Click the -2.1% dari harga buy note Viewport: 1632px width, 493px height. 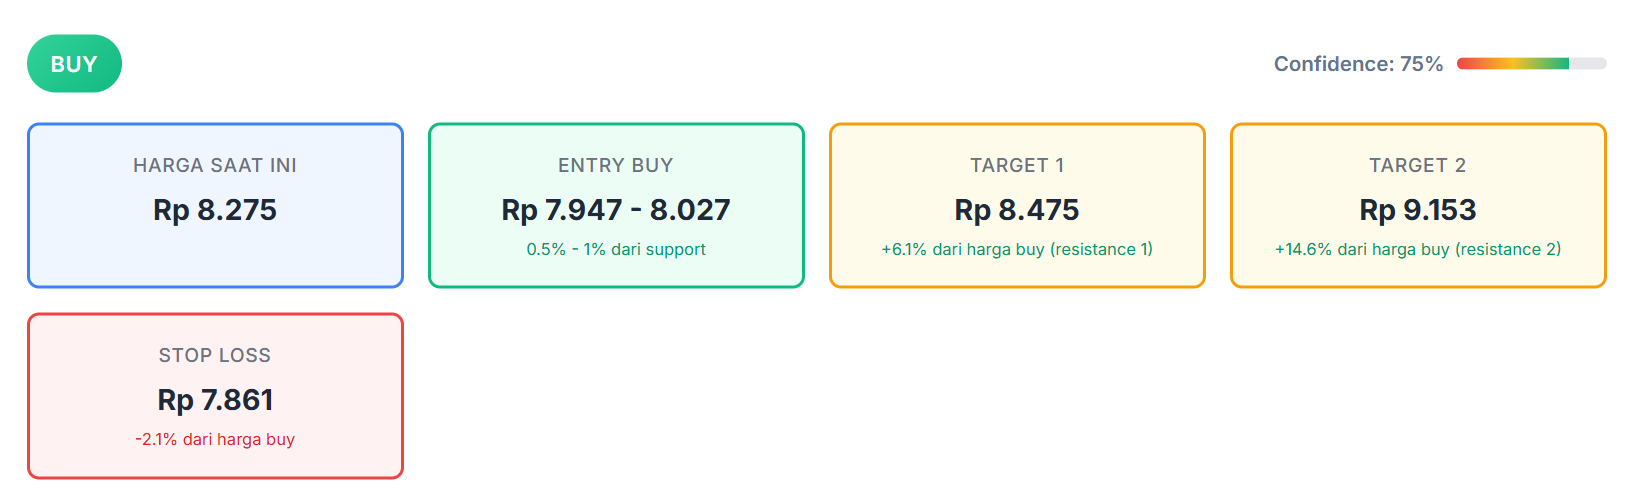pos(215,439)
